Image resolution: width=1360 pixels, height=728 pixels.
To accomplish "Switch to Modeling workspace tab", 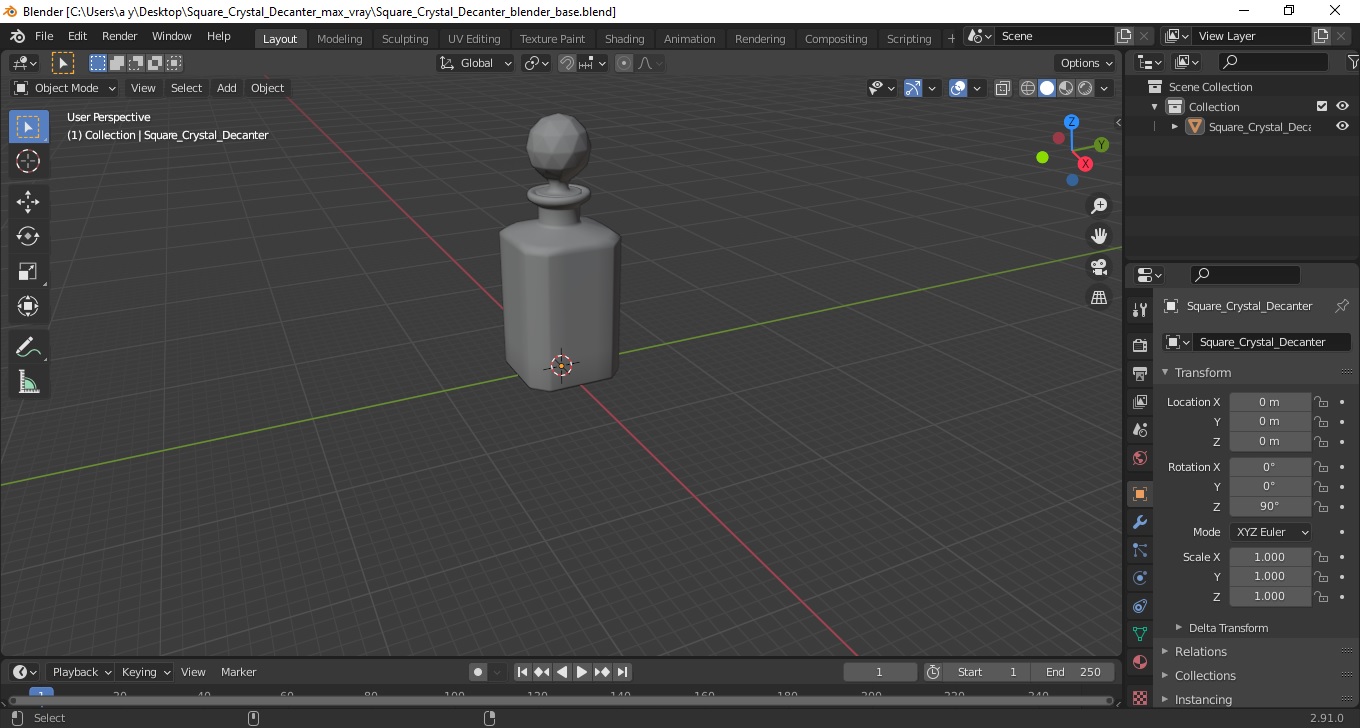I will click(x=339, y=39).
